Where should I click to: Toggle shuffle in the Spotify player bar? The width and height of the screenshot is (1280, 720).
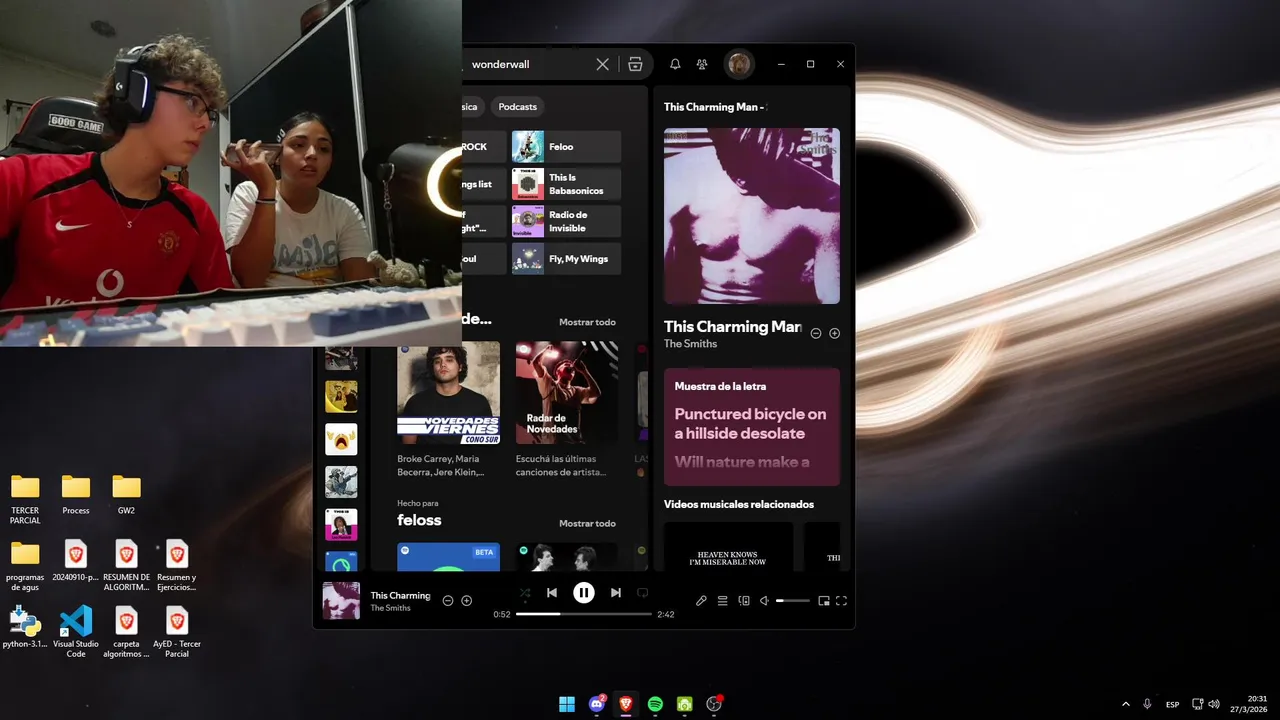click(525, 593)
